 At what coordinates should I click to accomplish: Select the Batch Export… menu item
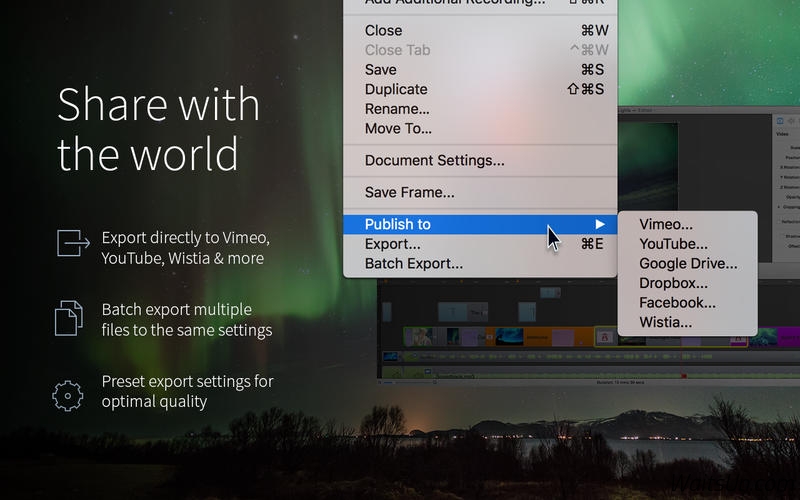[x=480, y=264]
